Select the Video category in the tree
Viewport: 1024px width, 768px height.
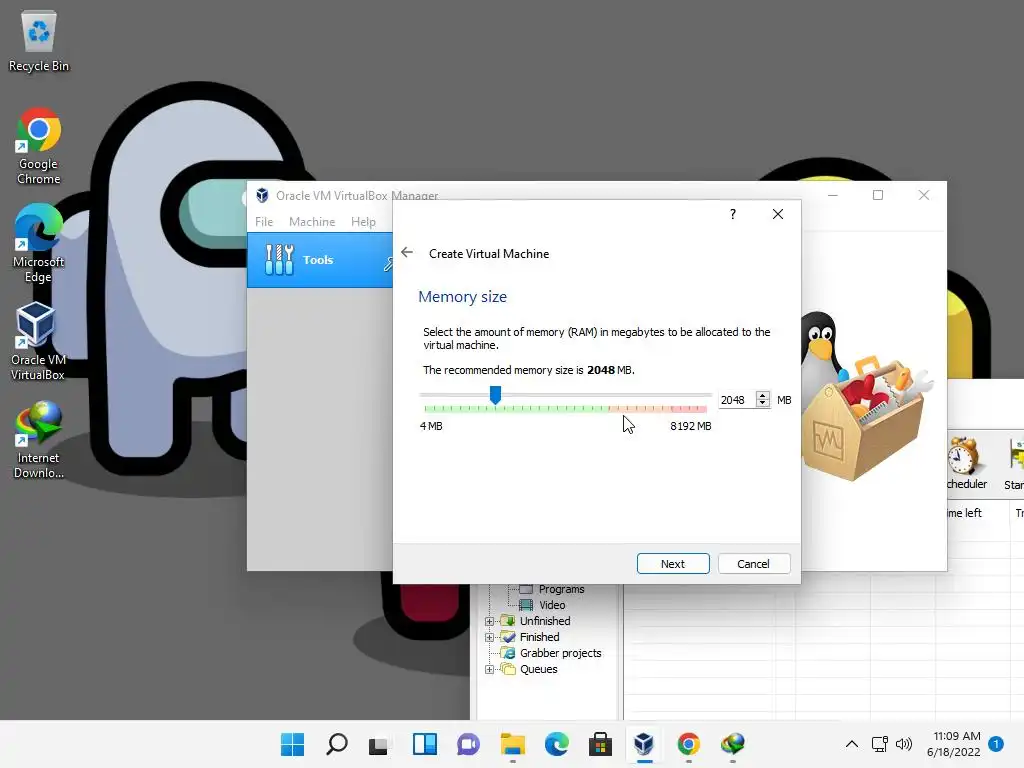[552, 605]
